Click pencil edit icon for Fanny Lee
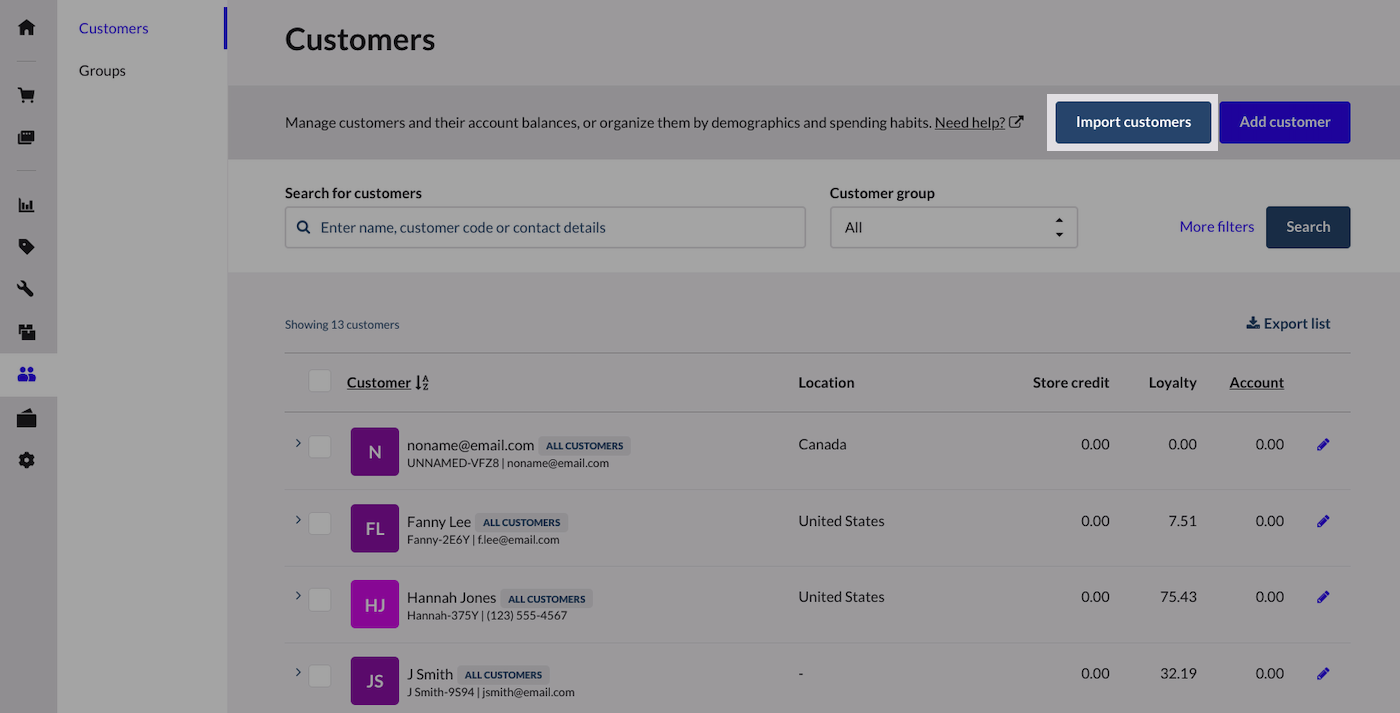The image size is (1400, 713). click(x=1323, y=521)
